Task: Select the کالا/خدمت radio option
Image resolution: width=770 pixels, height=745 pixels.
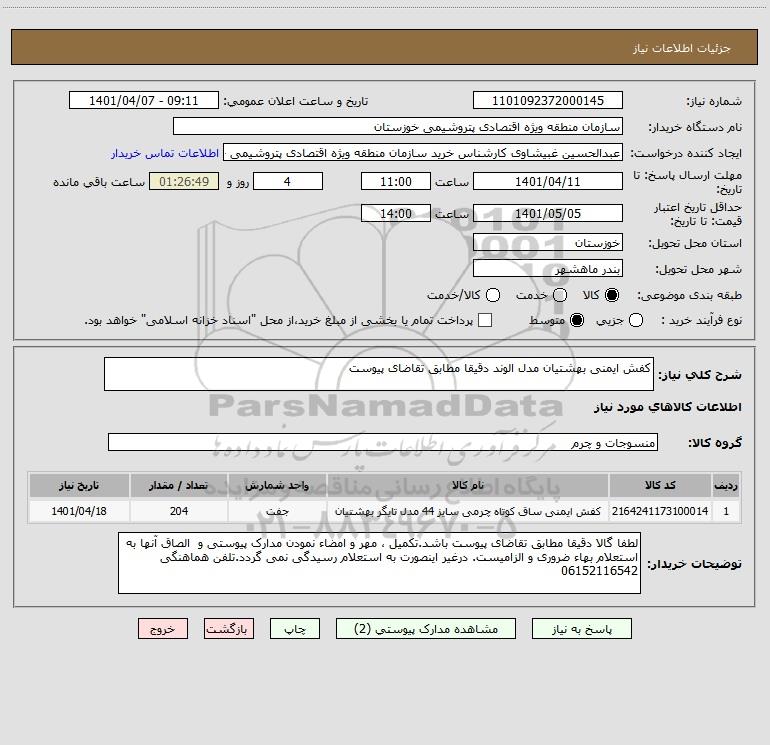Action: click(x=493, y=295)
